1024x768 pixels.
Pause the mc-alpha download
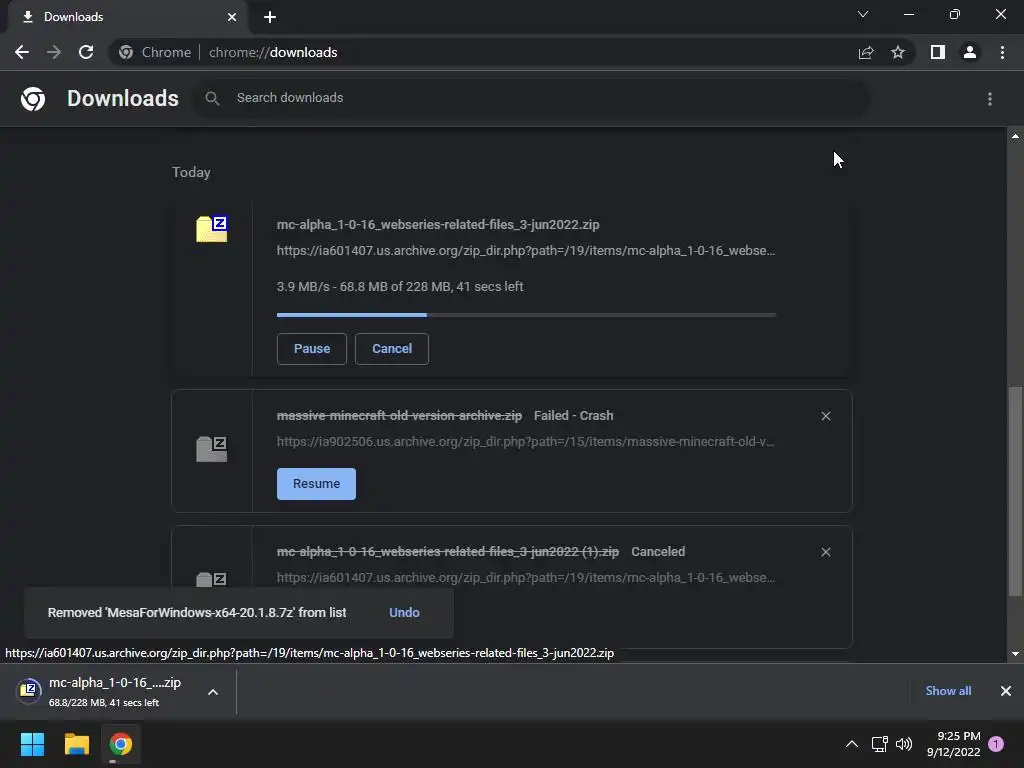312,349
